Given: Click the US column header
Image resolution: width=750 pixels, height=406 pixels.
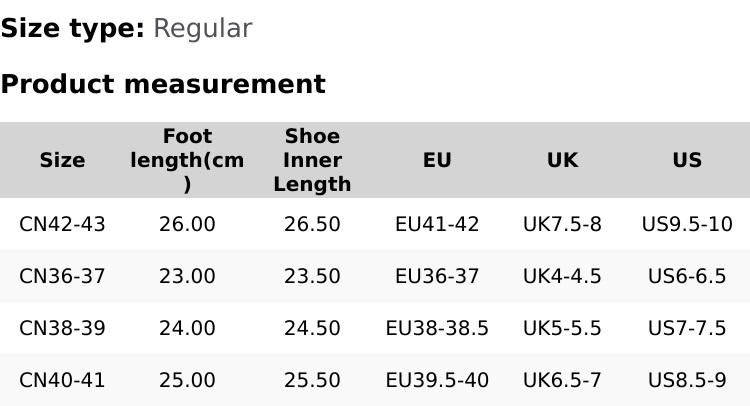Looking at the screenshot, I should [x=687, y=160].
